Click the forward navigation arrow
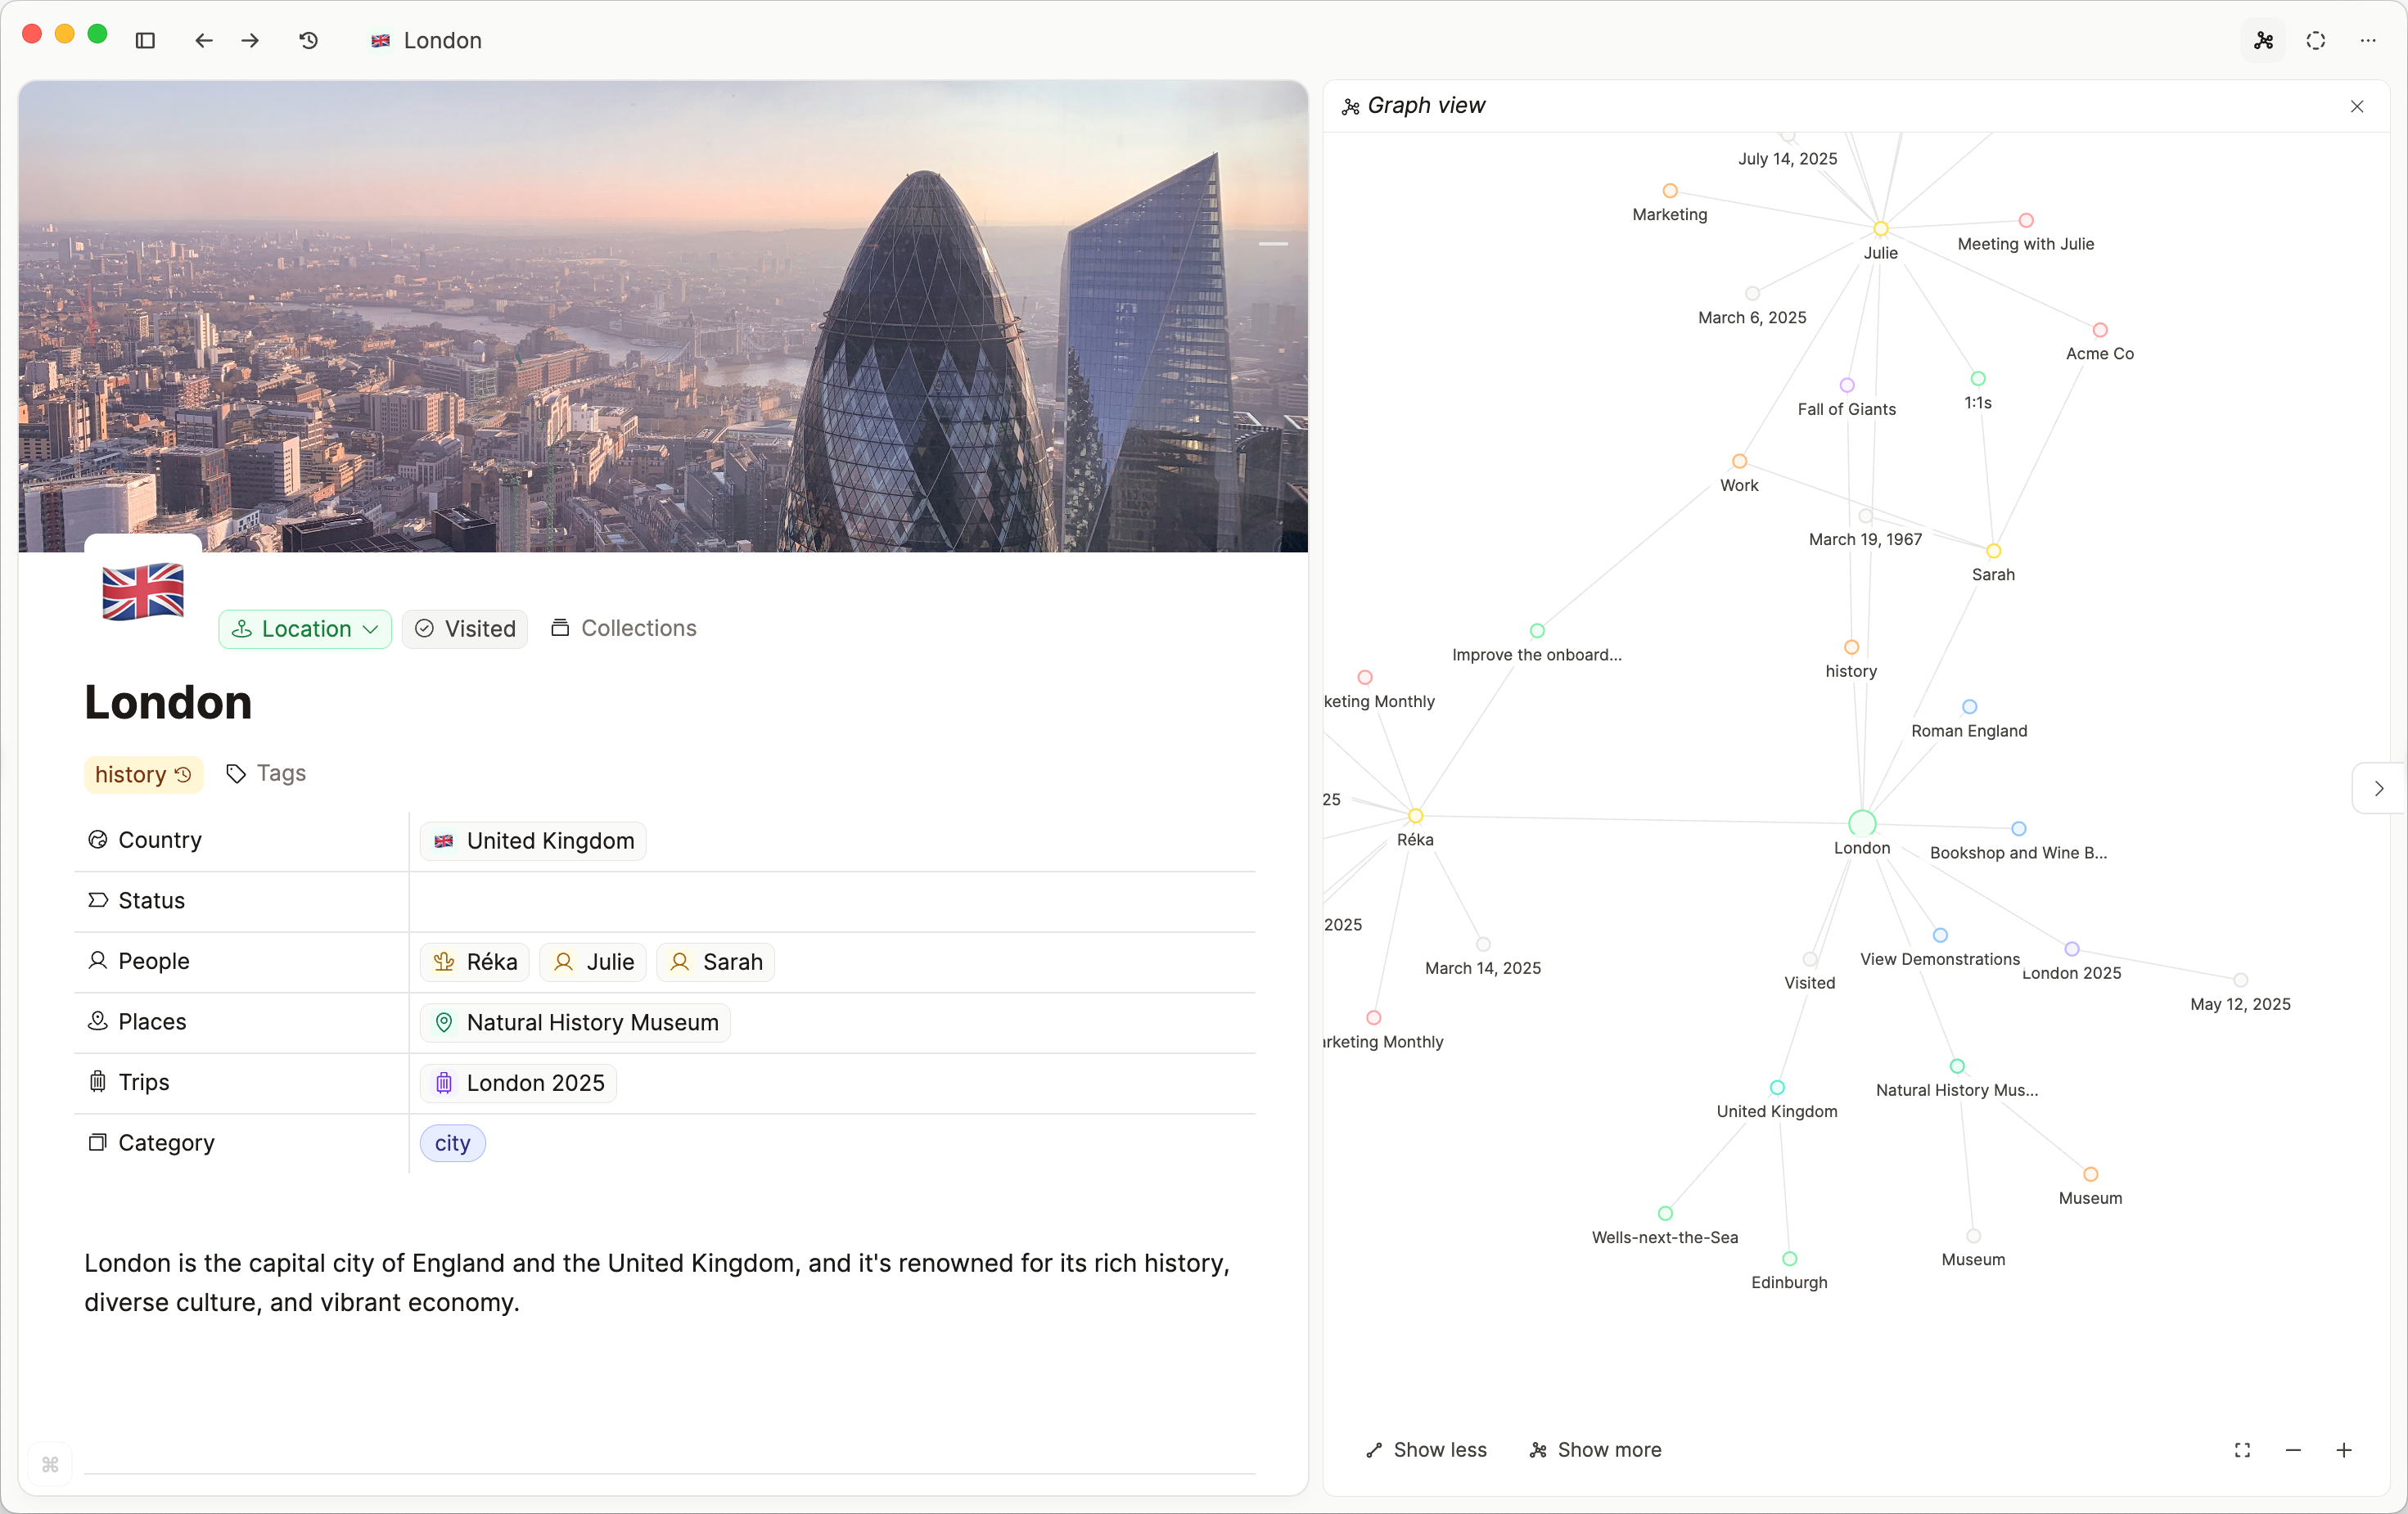 (251, 41)
